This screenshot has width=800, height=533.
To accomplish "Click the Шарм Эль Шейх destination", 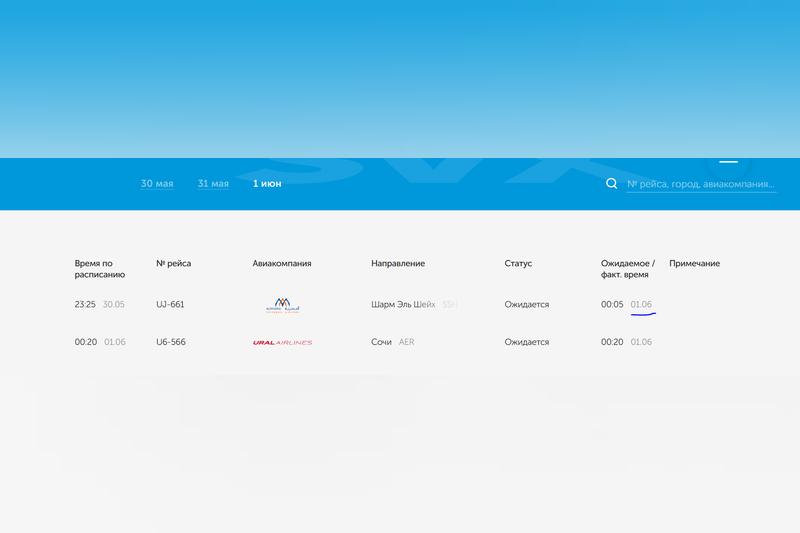I will (x=403, y=304).
